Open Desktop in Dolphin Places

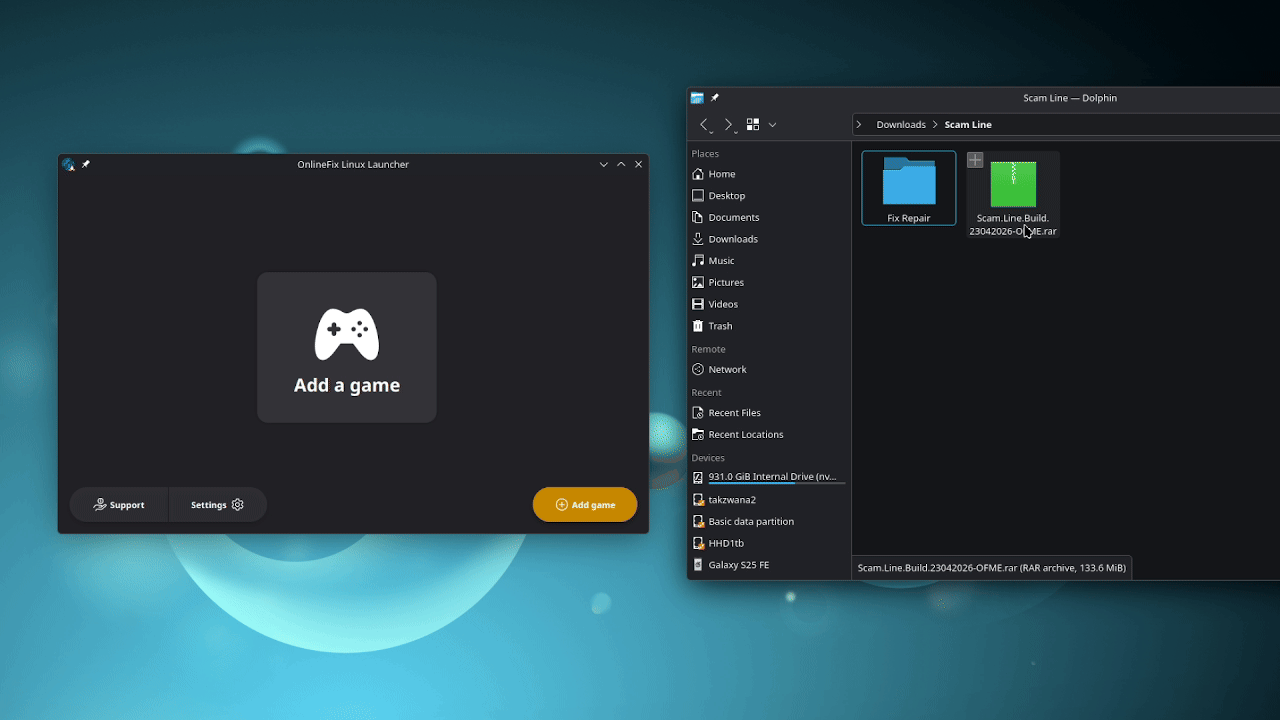pyautogui.click(x=768, y=196)
